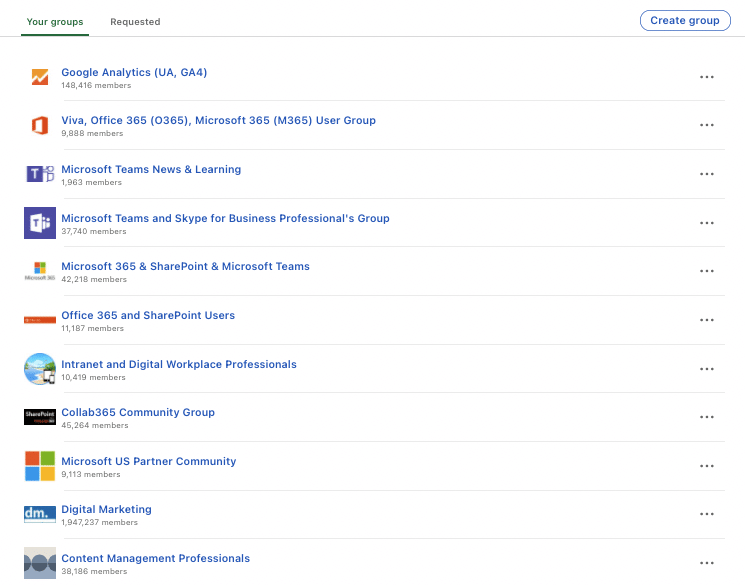This screenshot has width=745, height=585.
Task: Open options for Office 365 and SharePoint Users
Action: point(707,320)
